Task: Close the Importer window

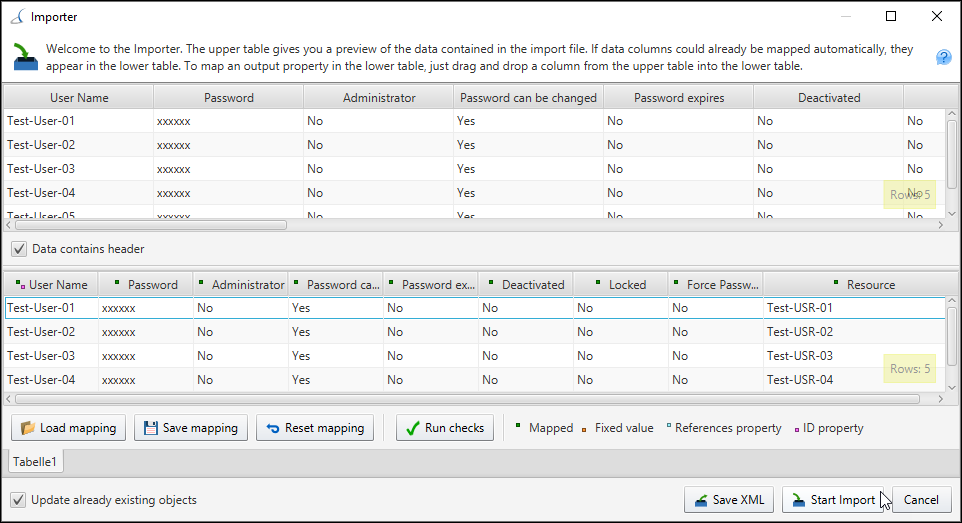Action: tap(937, 17)
